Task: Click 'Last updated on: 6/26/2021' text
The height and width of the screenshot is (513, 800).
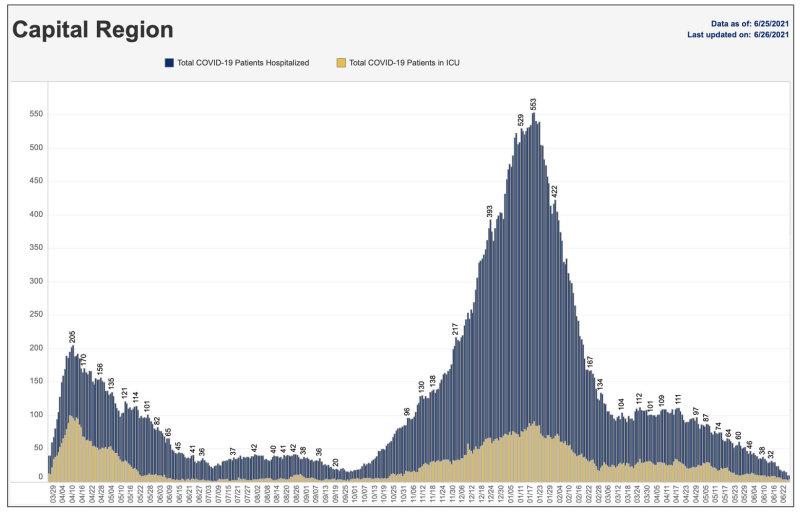Action: (x=738, y=35)
